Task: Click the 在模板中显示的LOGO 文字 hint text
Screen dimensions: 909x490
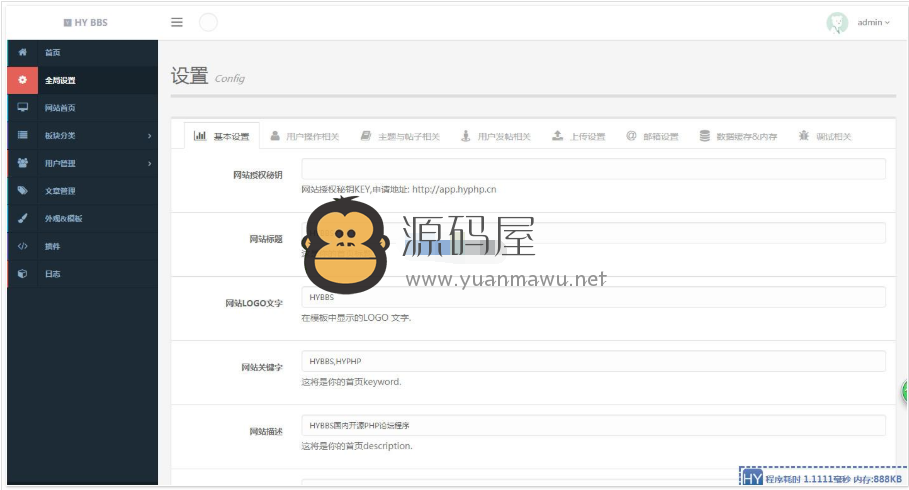Action: (356, 318)
